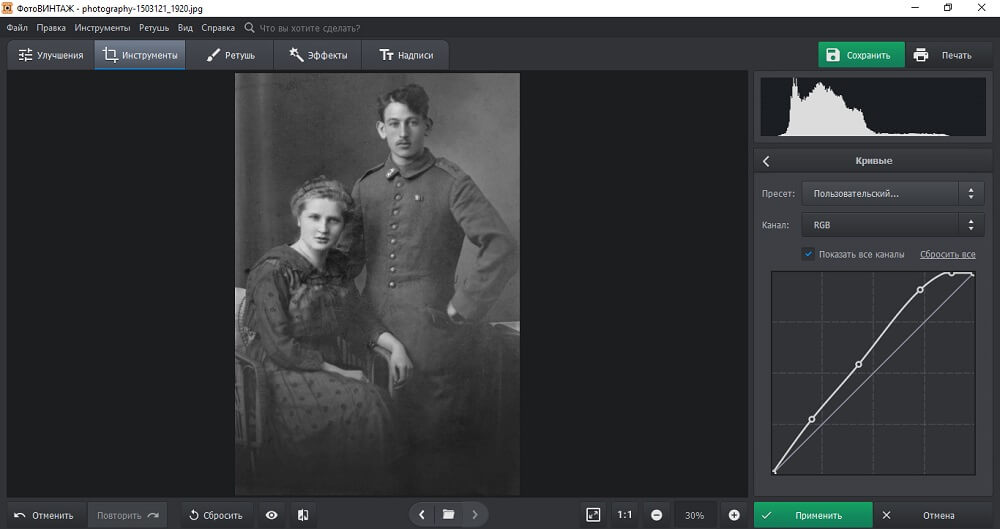This screenshot has height=529, width=1000.
Task: Click the Отмена cancel button
Action: click(932, 515)
